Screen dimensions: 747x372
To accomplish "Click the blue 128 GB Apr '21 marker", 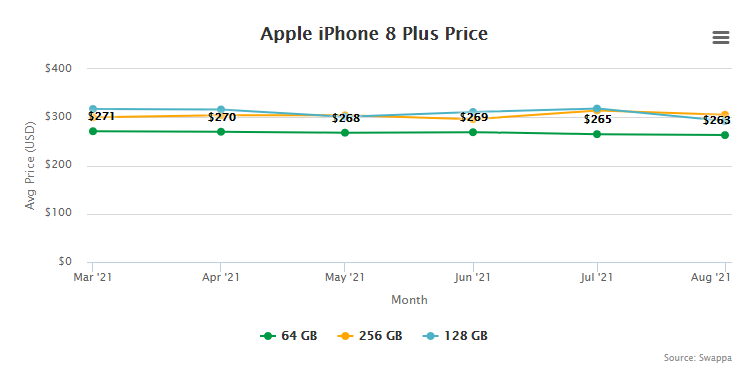I will (221, 110).
